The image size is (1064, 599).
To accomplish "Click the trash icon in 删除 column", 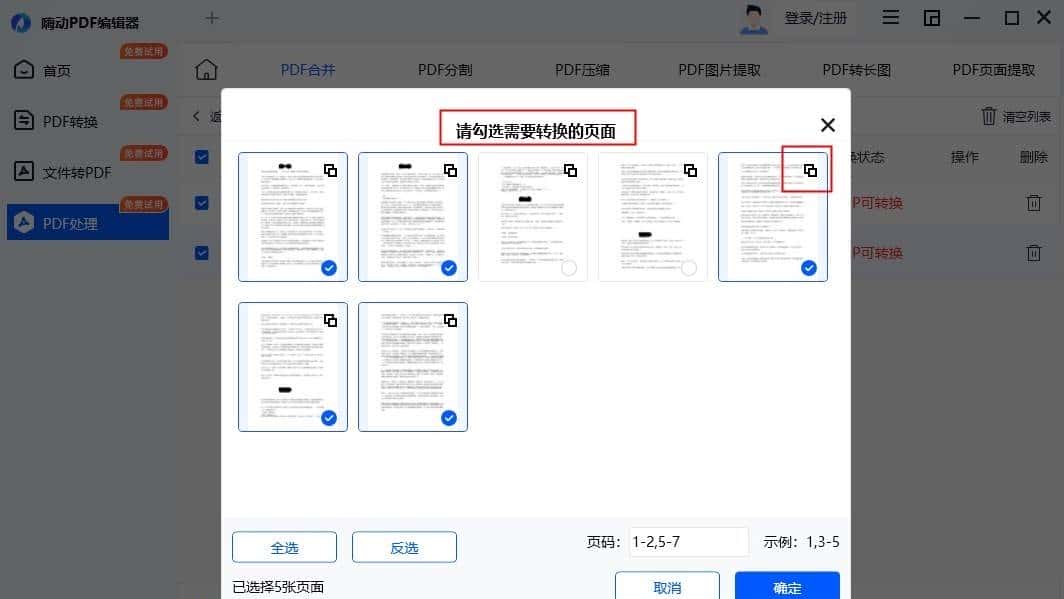I will pyautogui.click(x=1034, y=202).
